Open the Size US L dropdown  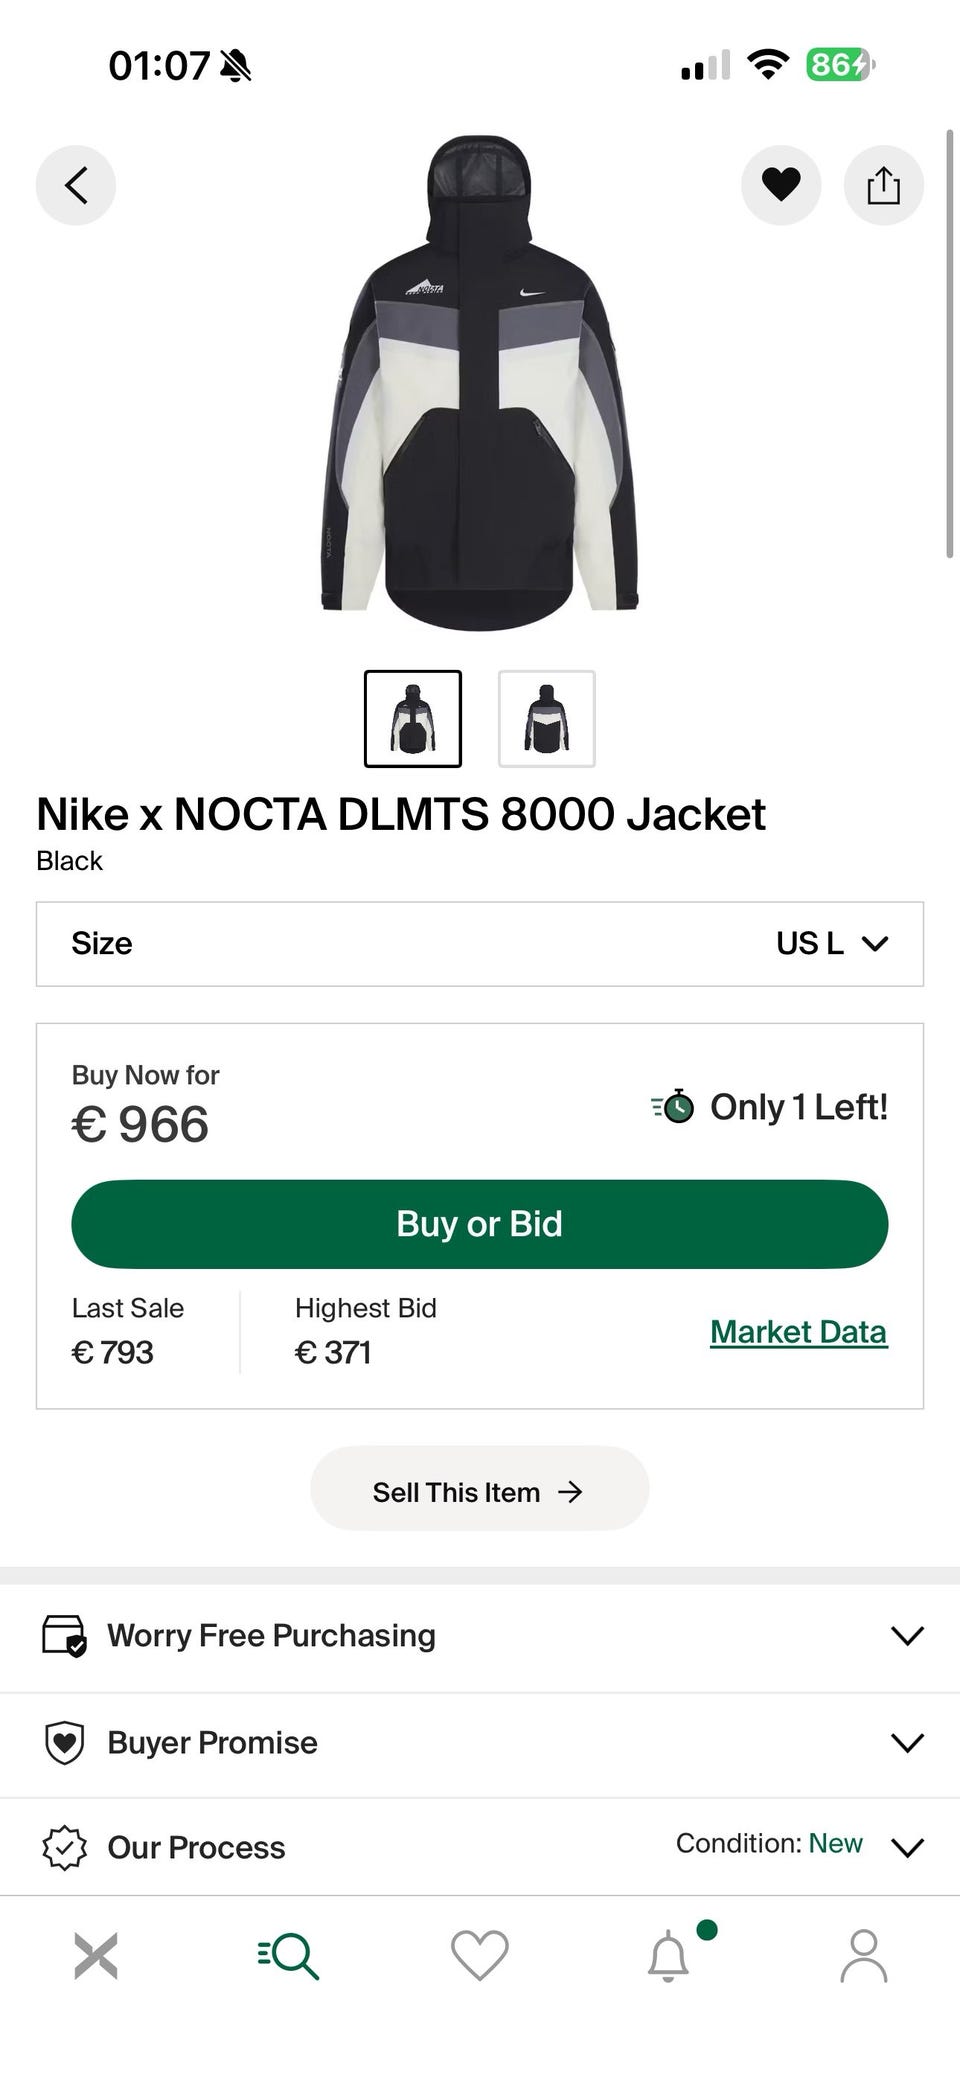(x=480, y=944)
